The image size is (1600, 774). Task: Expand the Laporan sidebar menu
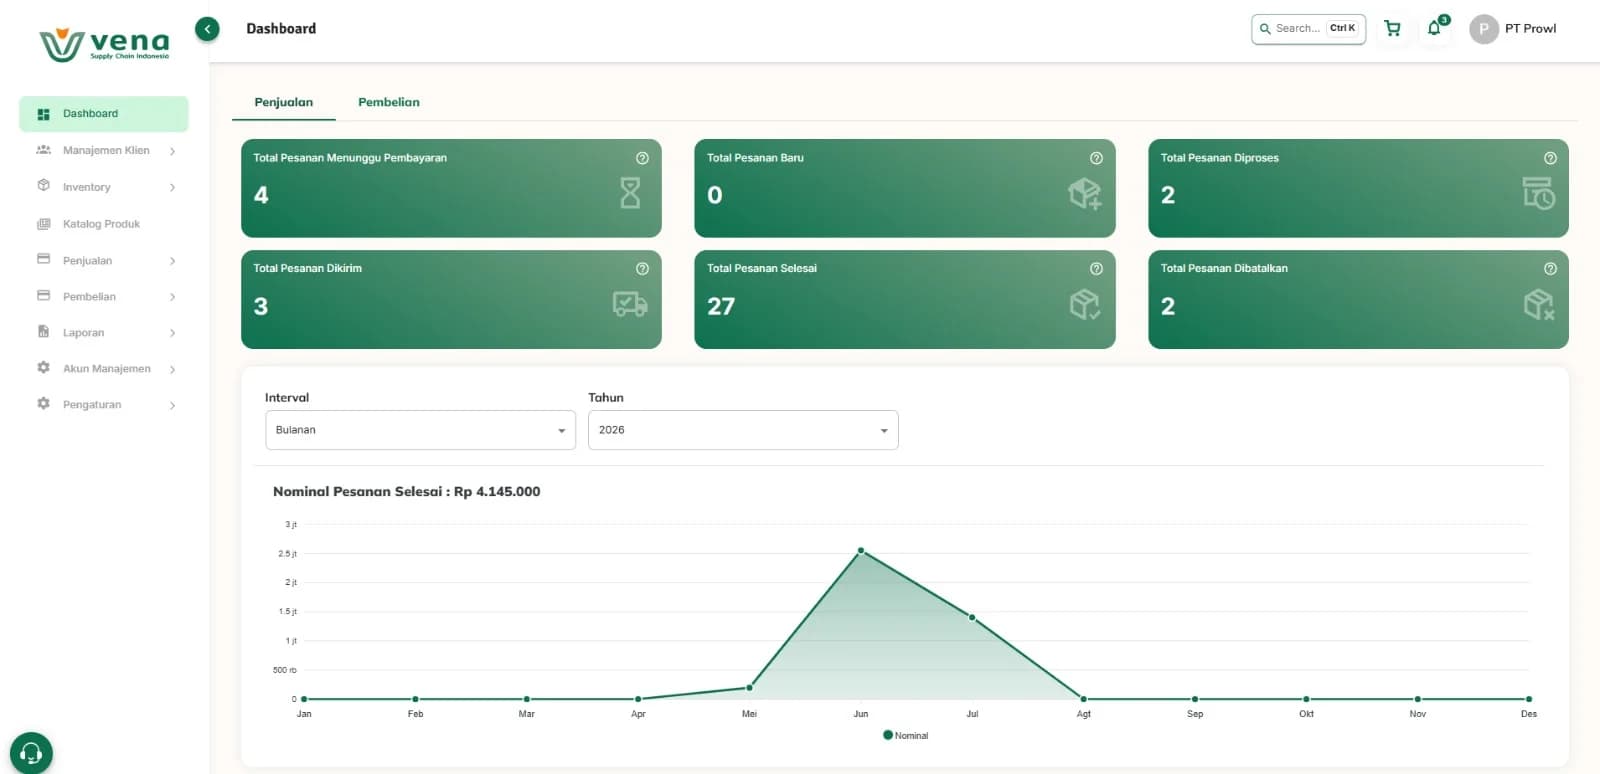point(104,332)
